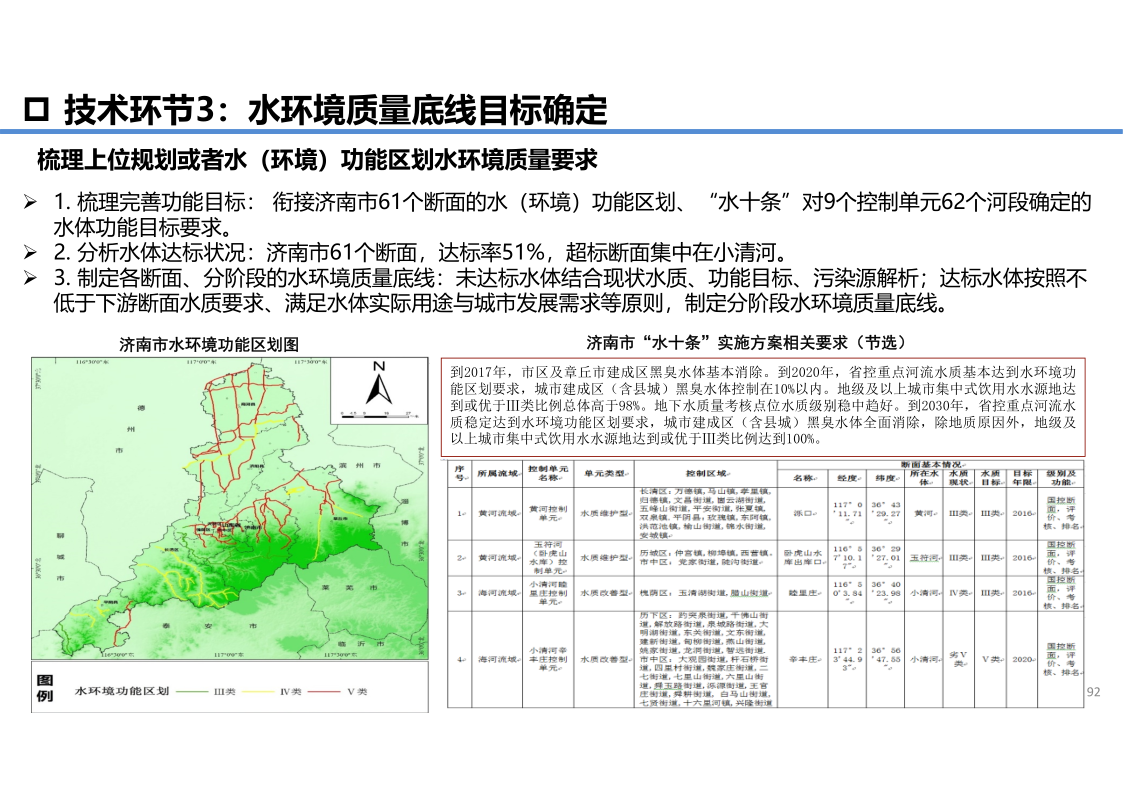Image resolution: width=1123 pixels, height=794 pixels.
Task: Click the '莱芜市' label on the map
Action: [x=350, y=587]
